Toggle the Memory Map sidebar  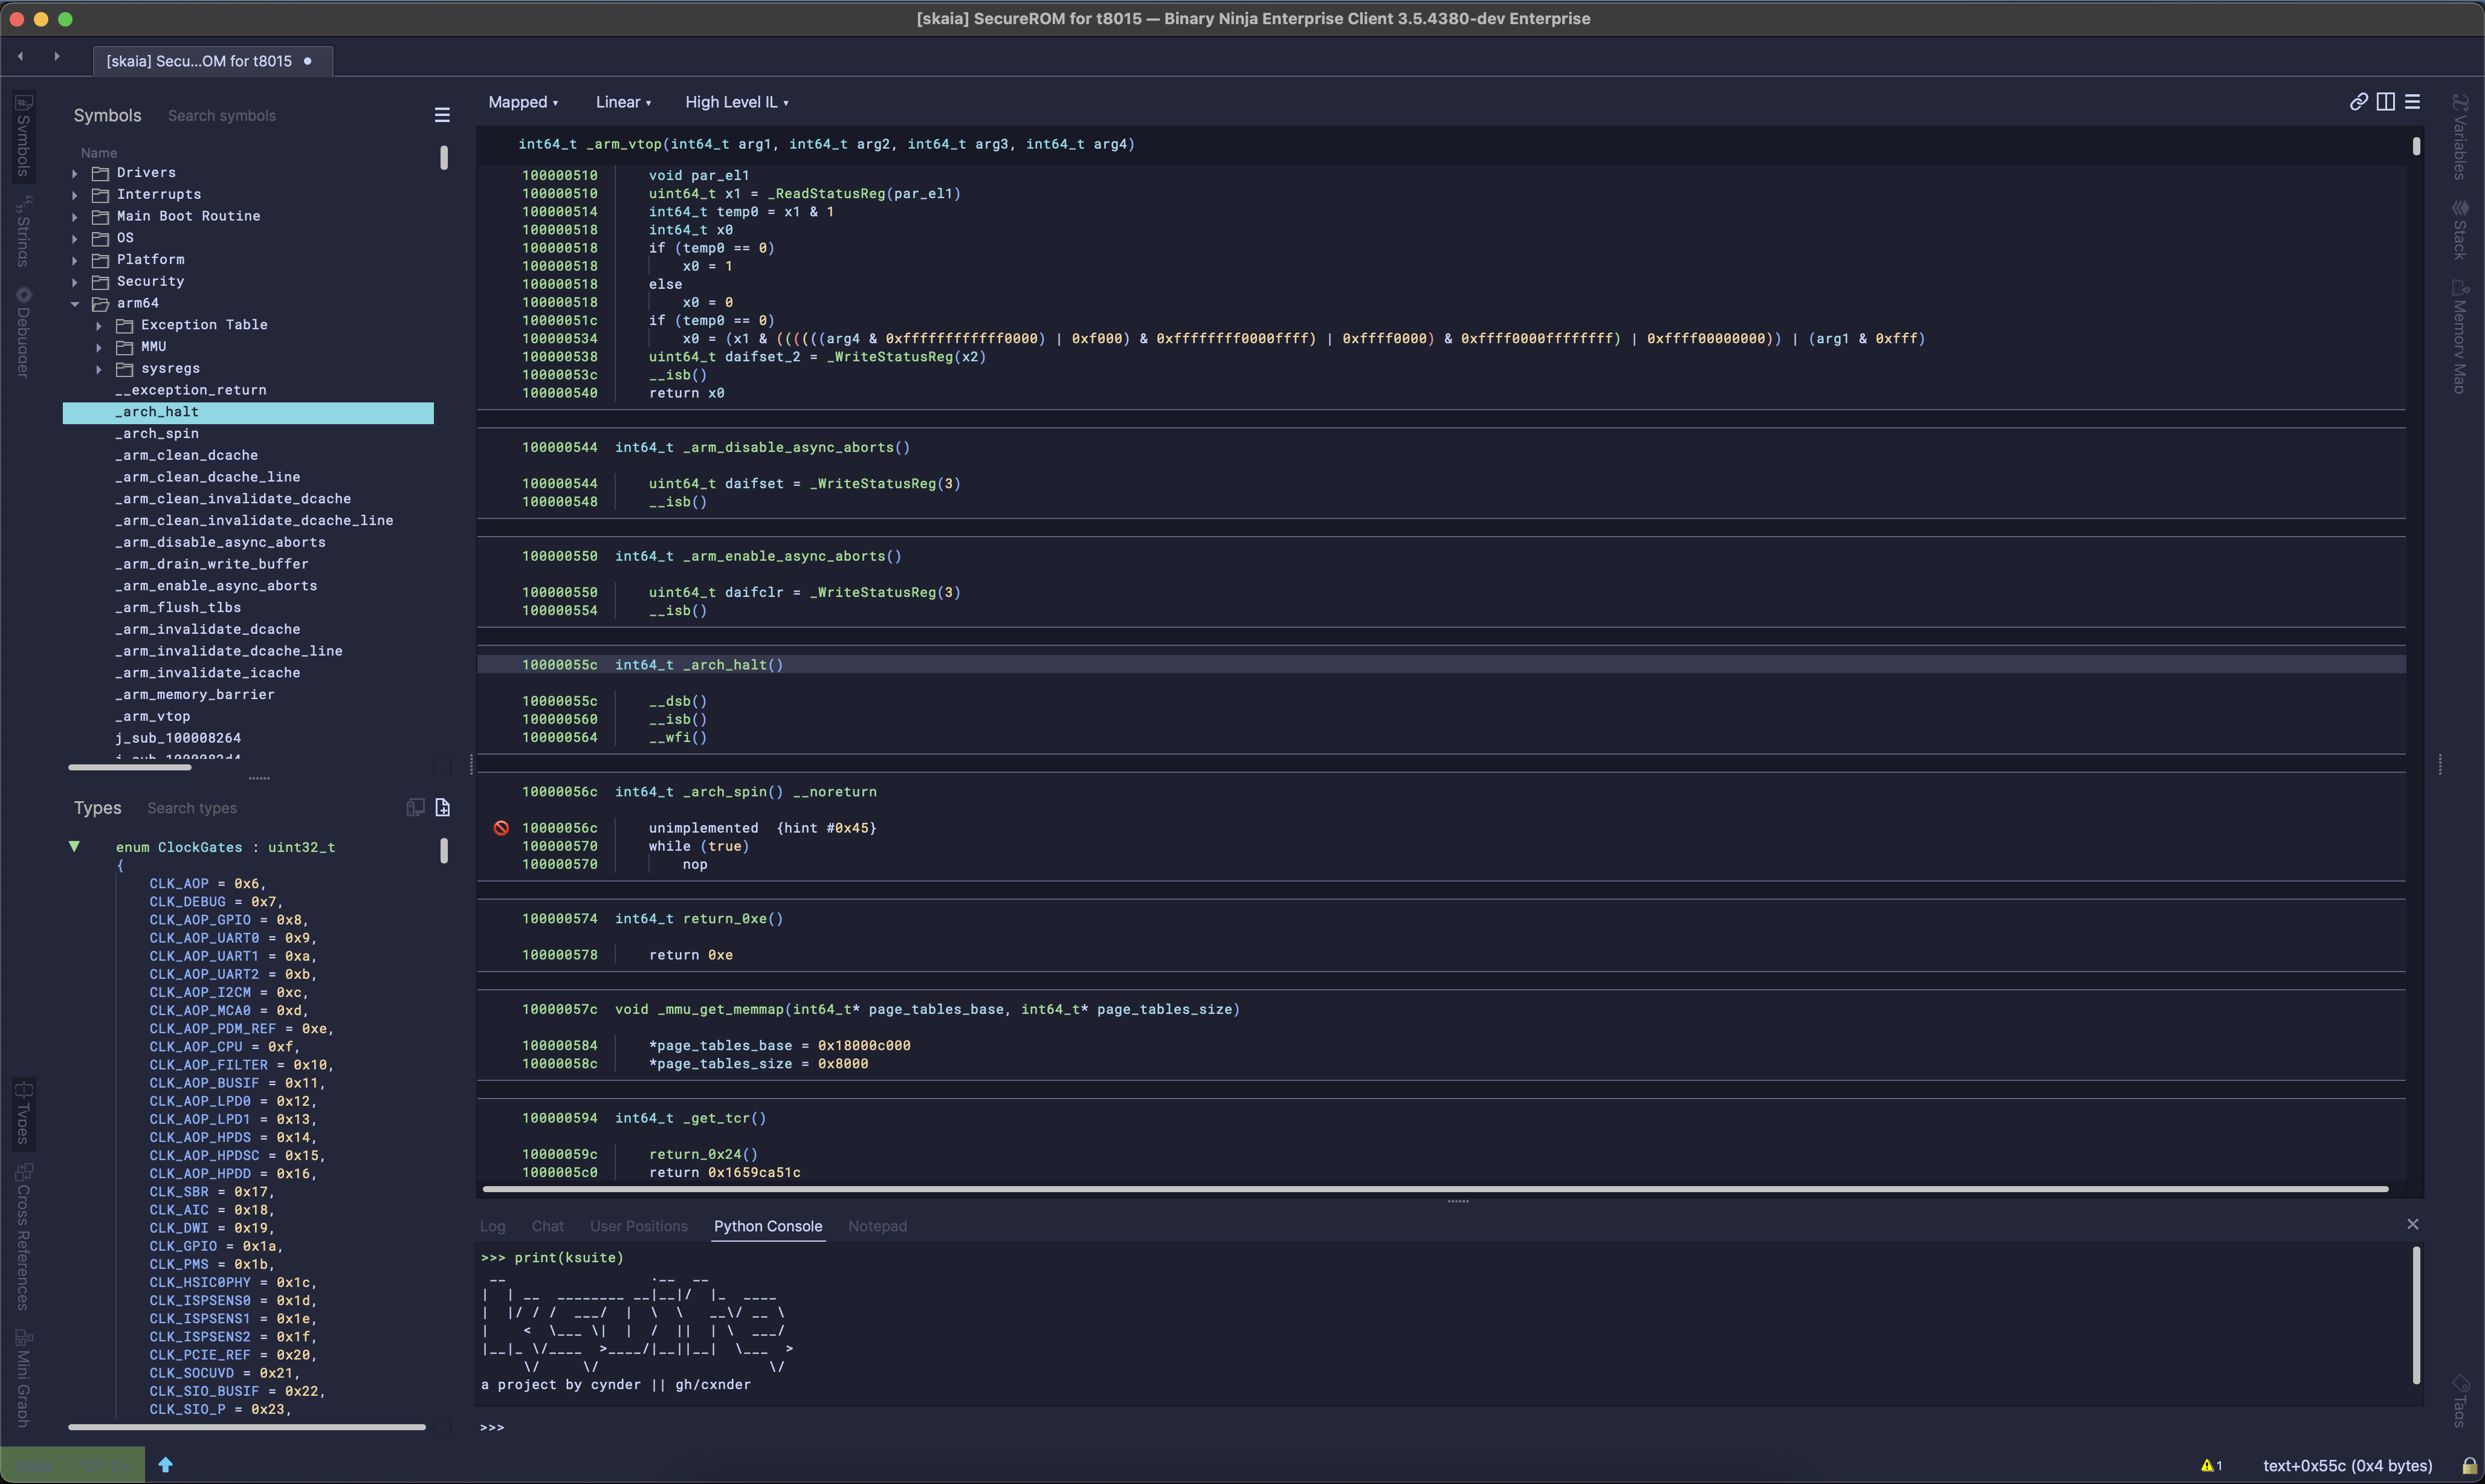[x=2460, y=338]
